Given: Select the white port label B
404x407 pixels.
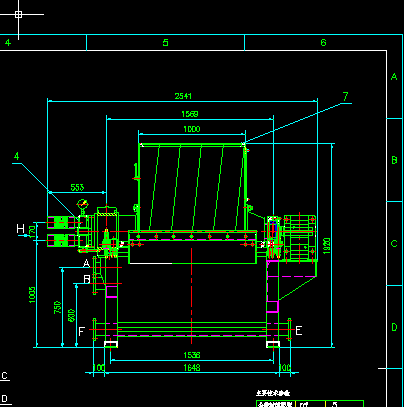Looking at the screenshot, I should (x=87, y=279).
